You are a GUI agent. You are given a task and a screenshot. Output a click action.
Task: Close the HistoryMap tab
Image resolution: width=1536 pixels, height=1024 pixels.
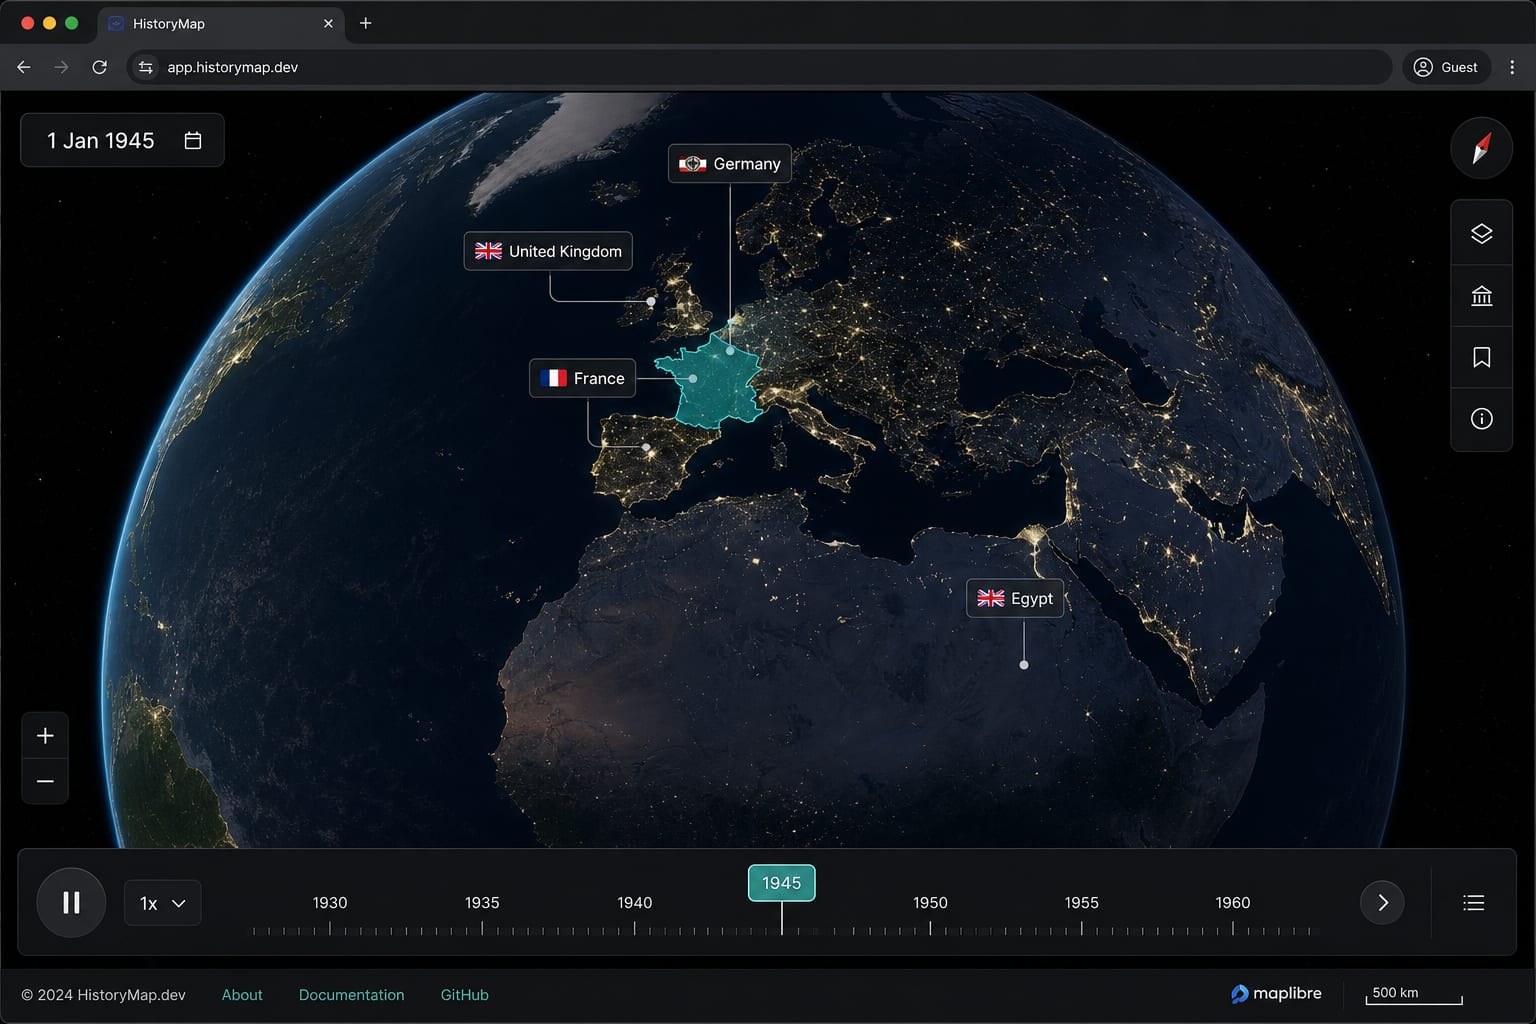(x=328, y=23)
